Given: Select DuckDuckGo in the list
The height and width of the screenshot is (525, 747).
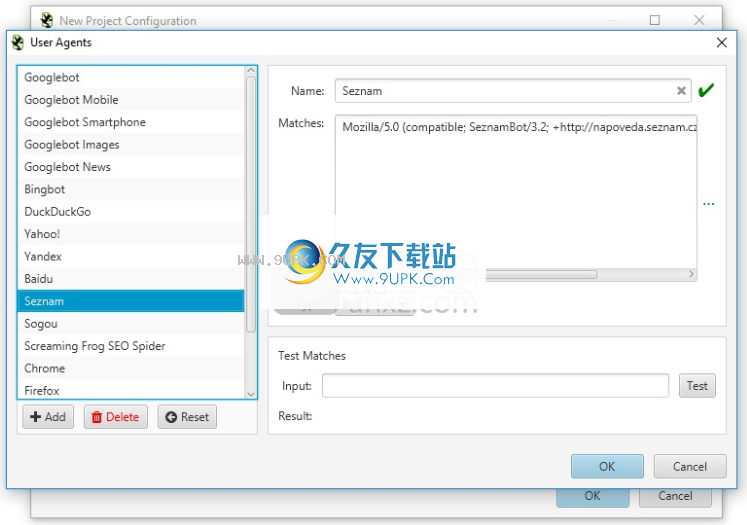Looking at the screenshot, I should (131, 212).
